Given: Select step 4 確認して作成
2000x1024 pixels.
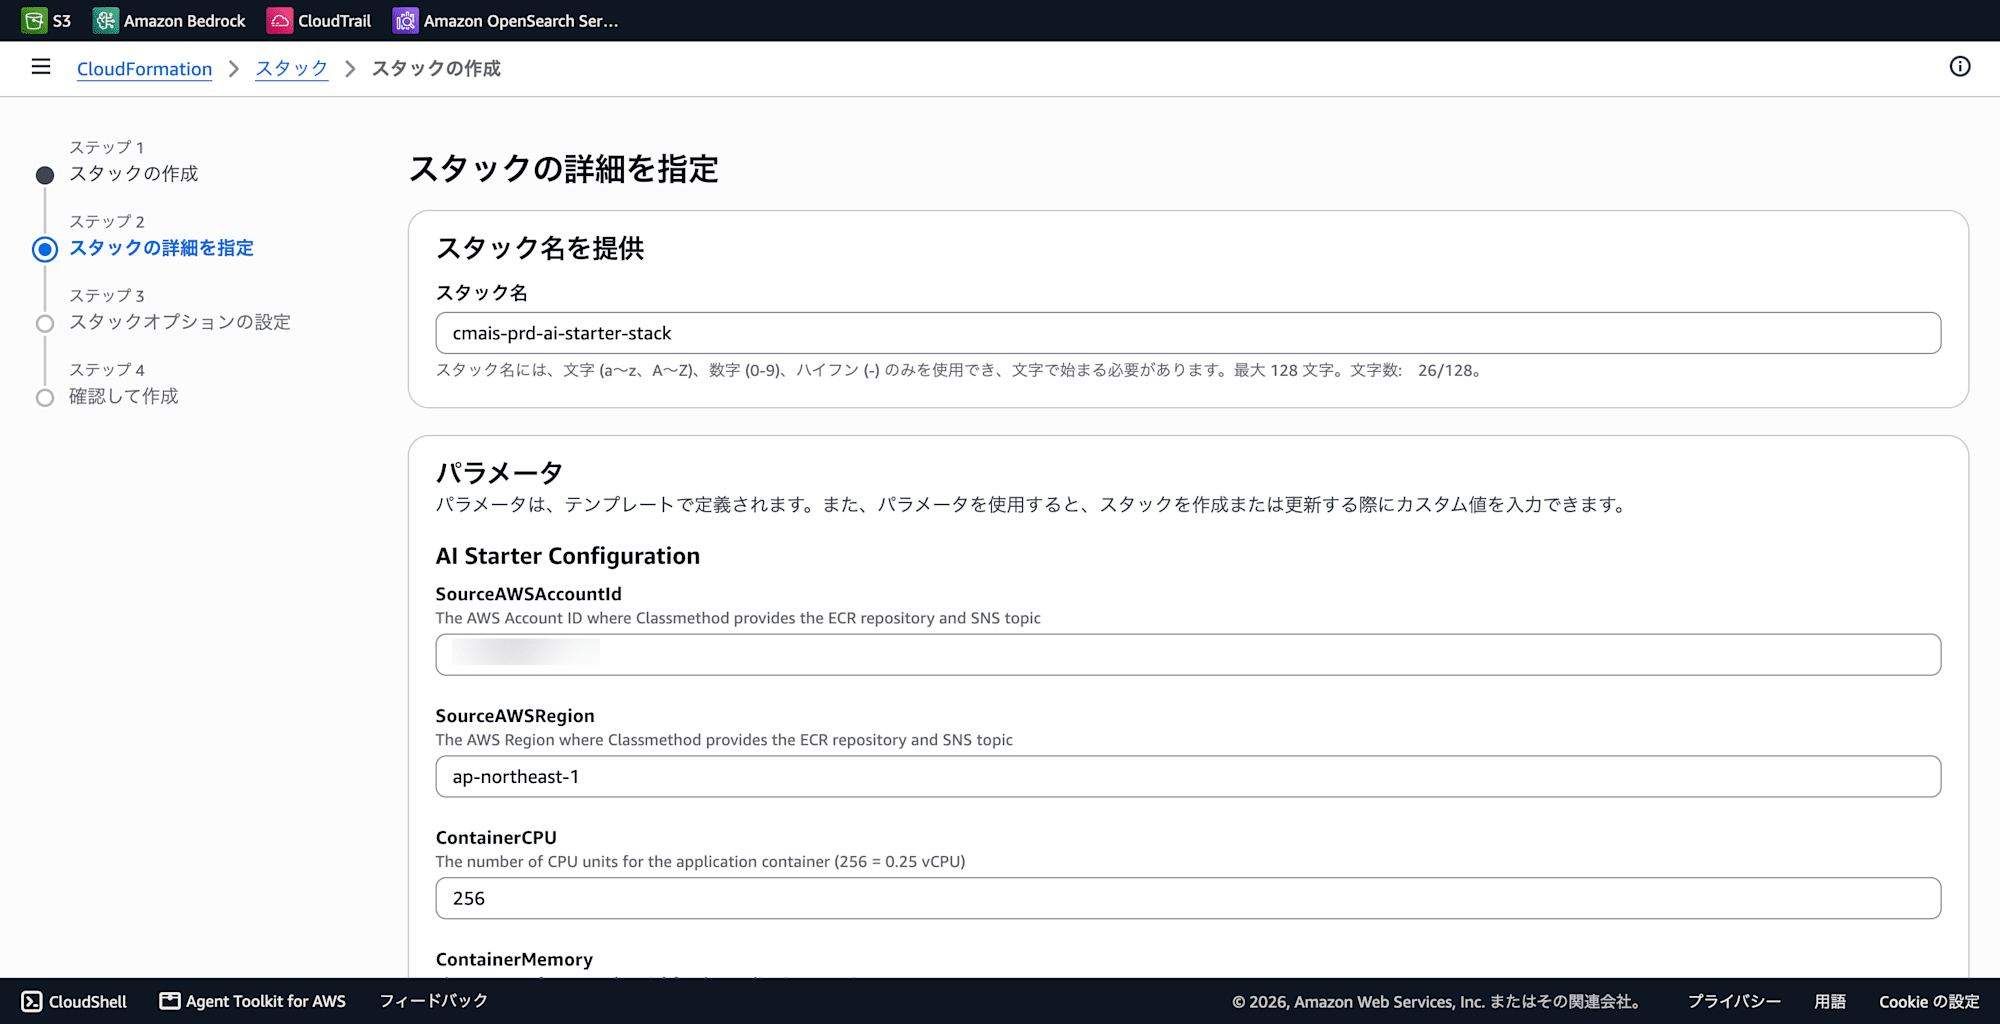Looking at the screenshot, I should (x=124, y=396).
